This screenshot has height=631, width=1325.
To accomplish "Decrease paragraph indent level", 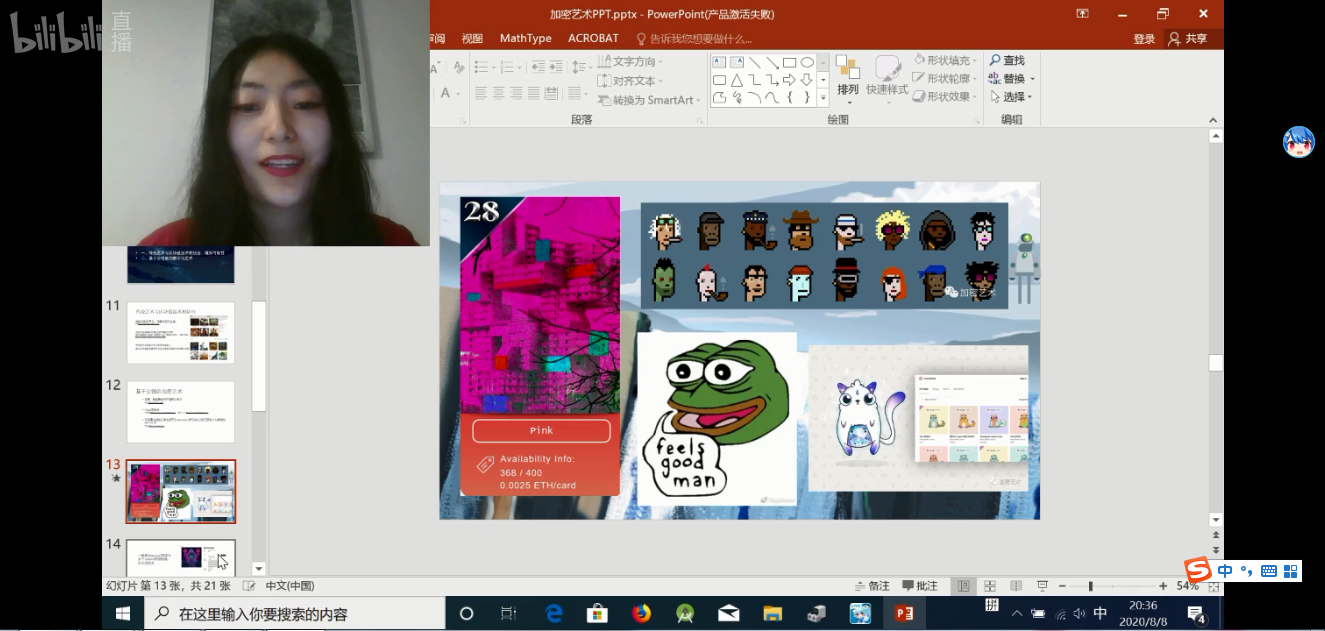I will coord(538,67).
